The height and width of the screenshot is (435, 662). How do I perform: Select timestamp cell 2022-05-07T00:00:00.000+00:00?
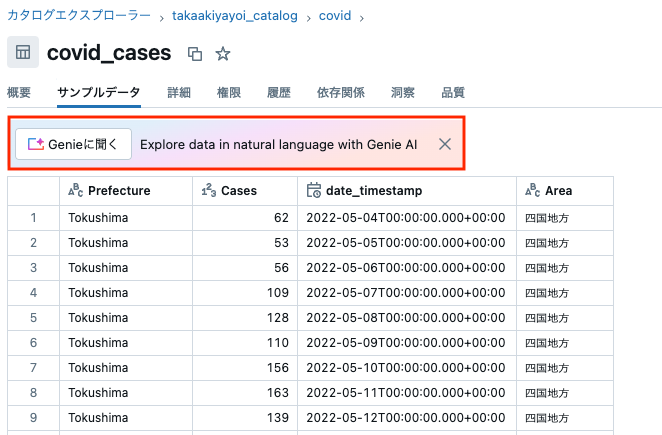click(407, 293)
